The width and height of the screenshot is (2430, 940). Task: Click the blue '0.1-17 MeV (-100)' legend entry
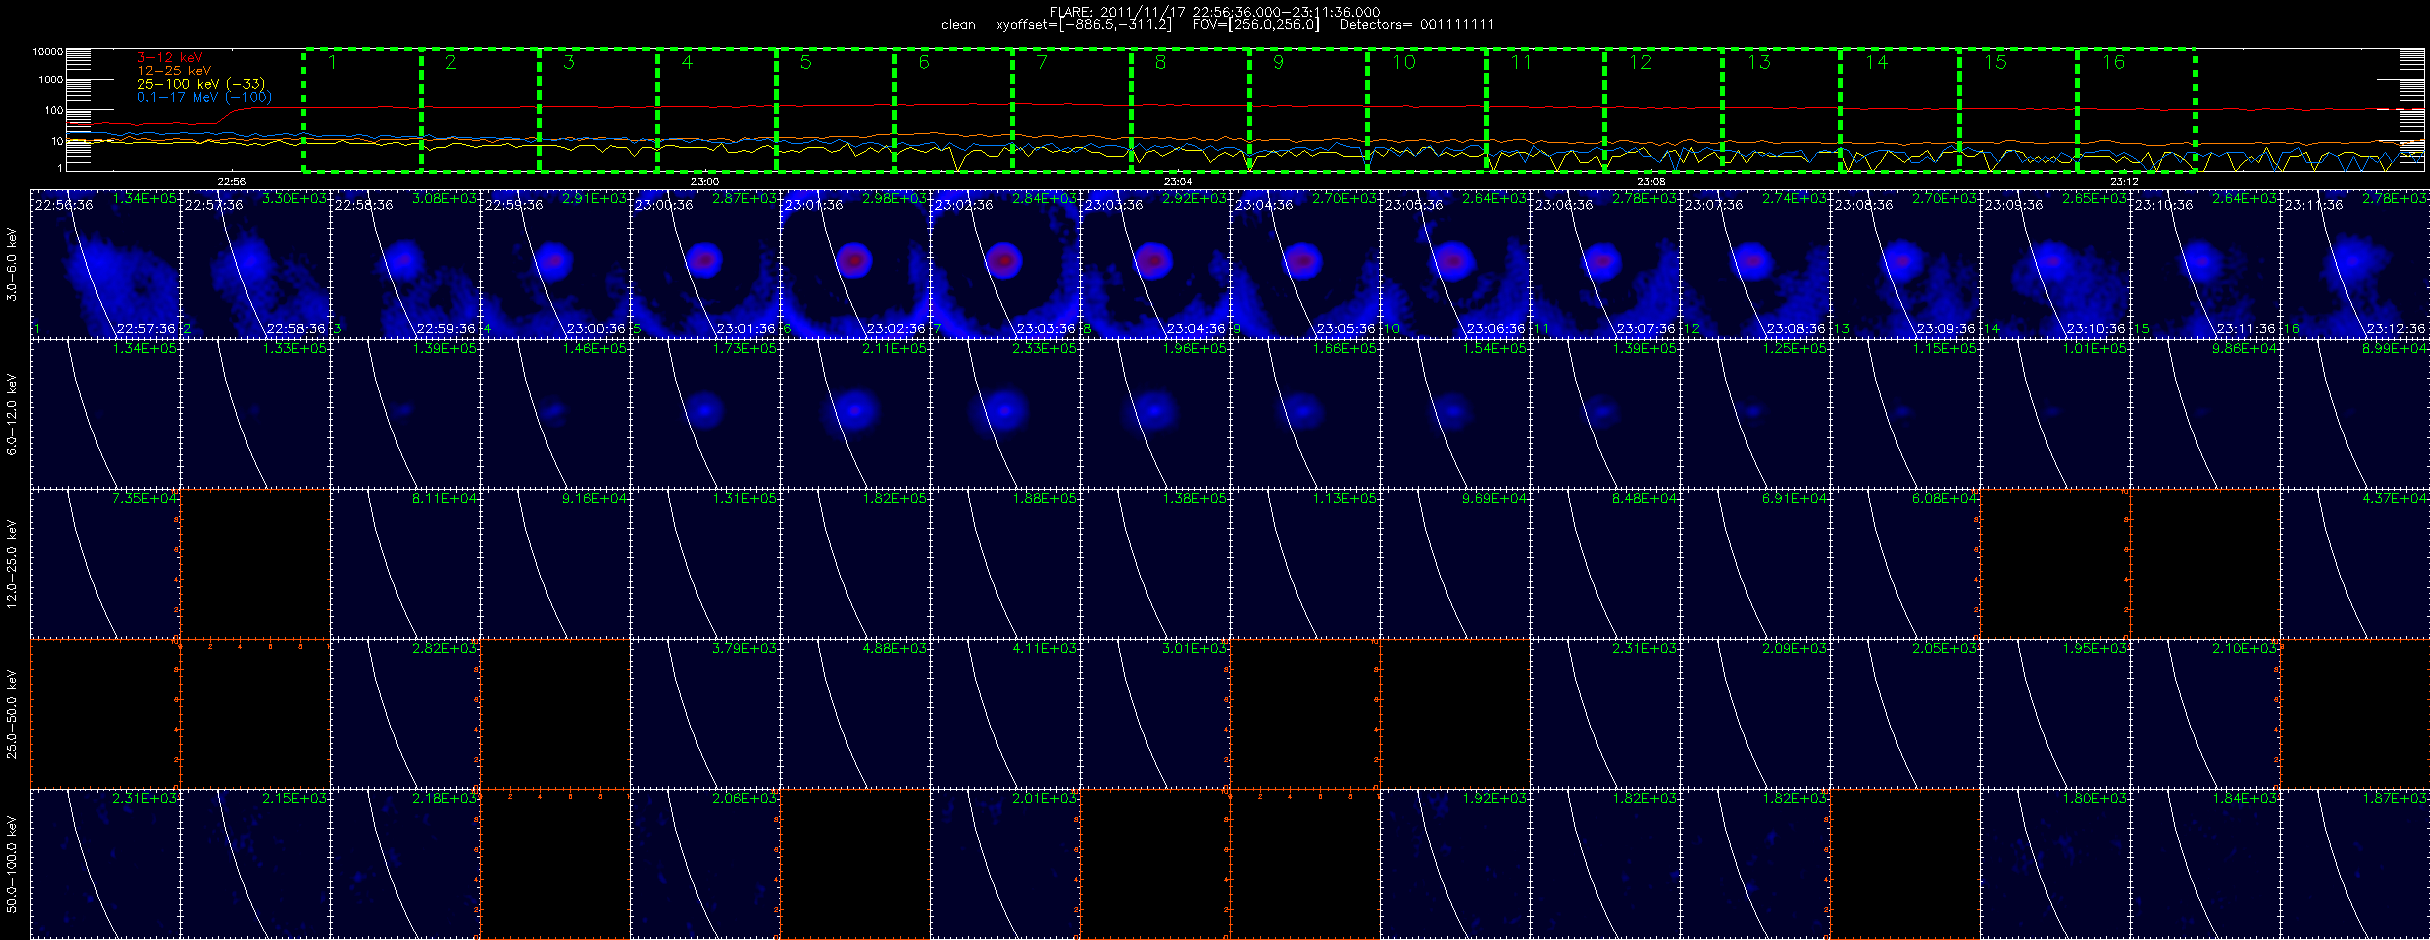204,97
